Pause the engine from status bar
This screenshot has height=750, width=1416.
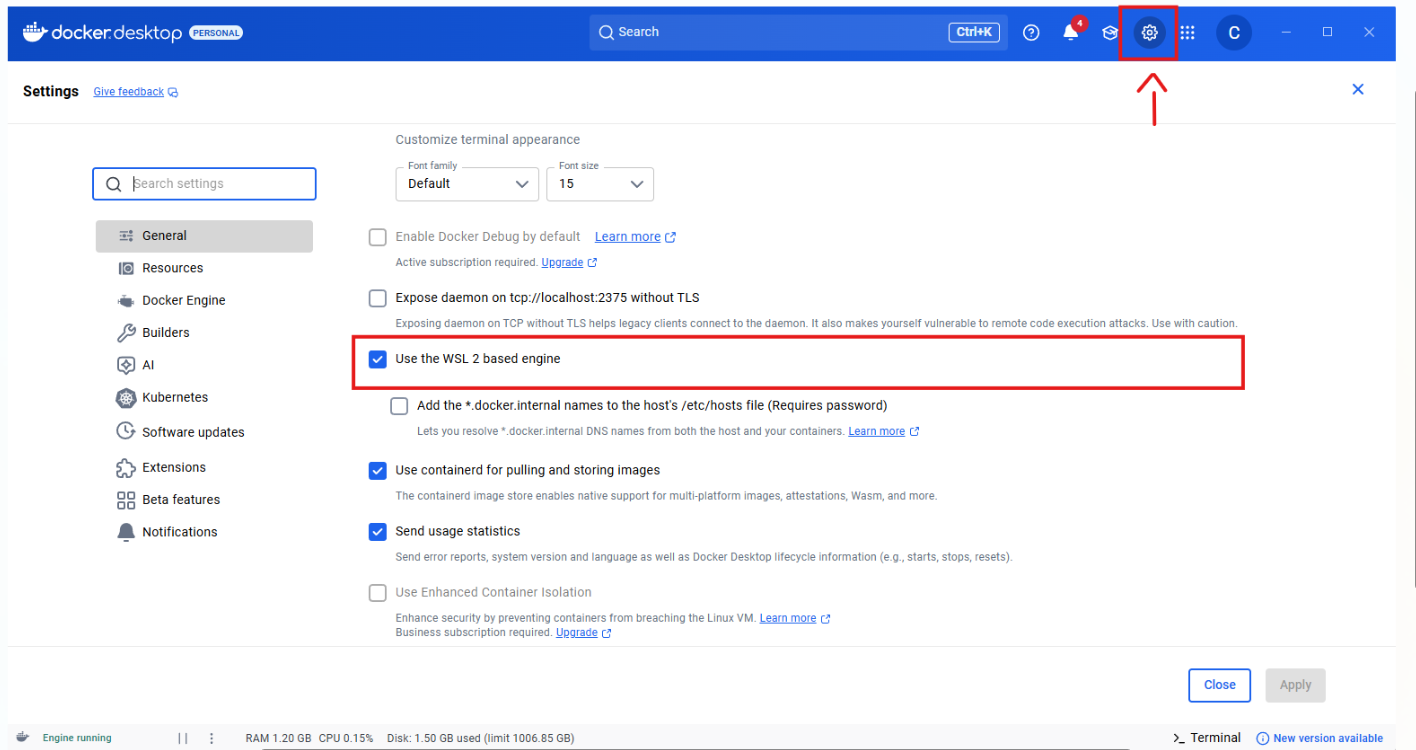(183, 738)
